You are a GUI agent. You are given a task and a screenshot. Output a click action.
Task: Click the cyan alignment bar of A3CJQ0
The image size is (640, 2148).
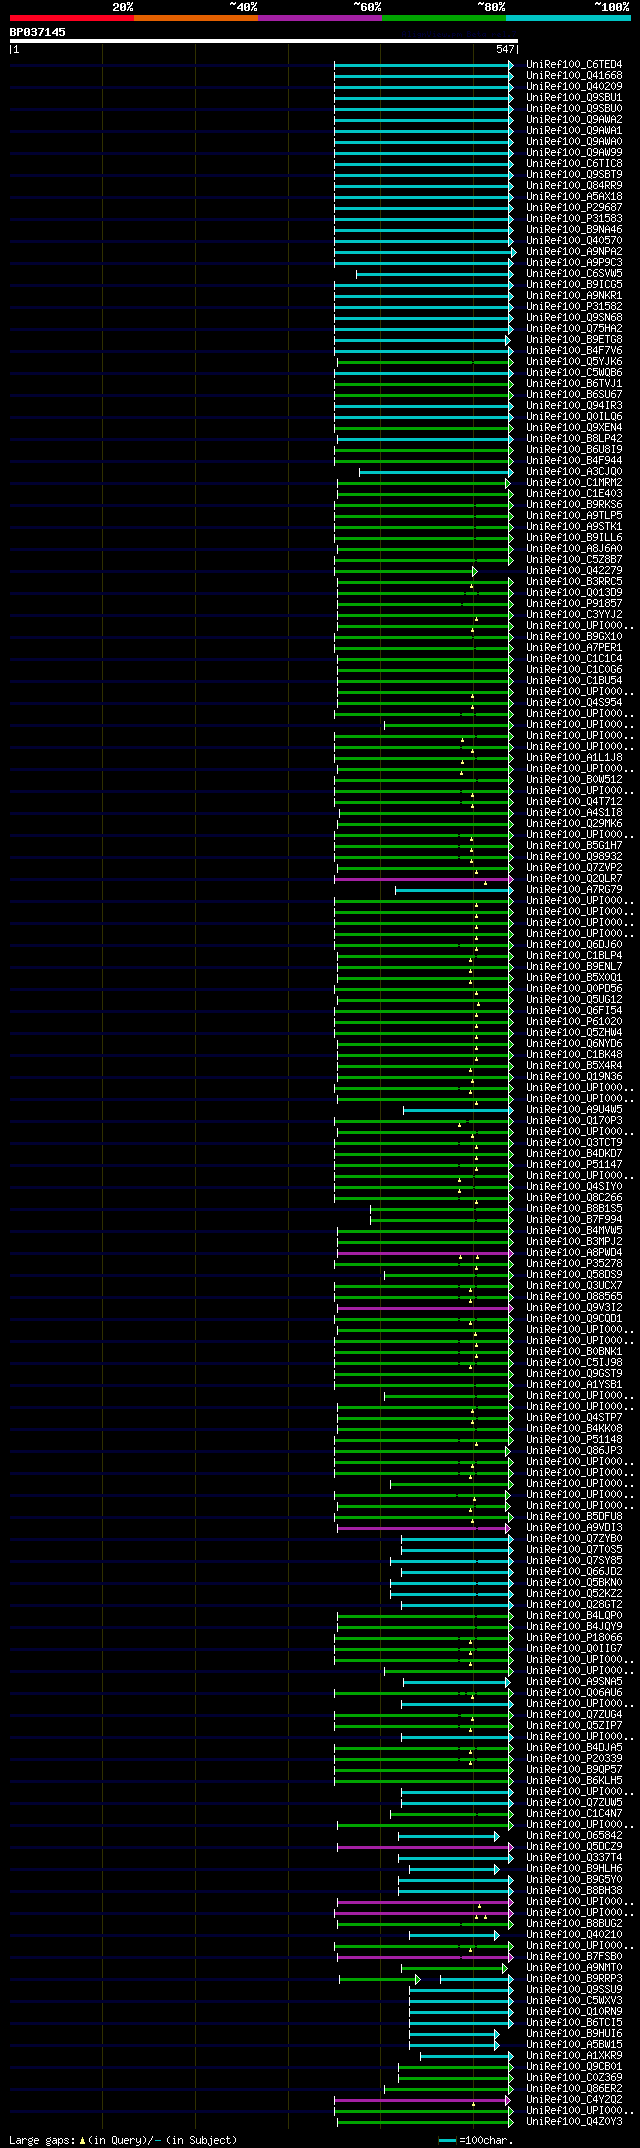436,471
